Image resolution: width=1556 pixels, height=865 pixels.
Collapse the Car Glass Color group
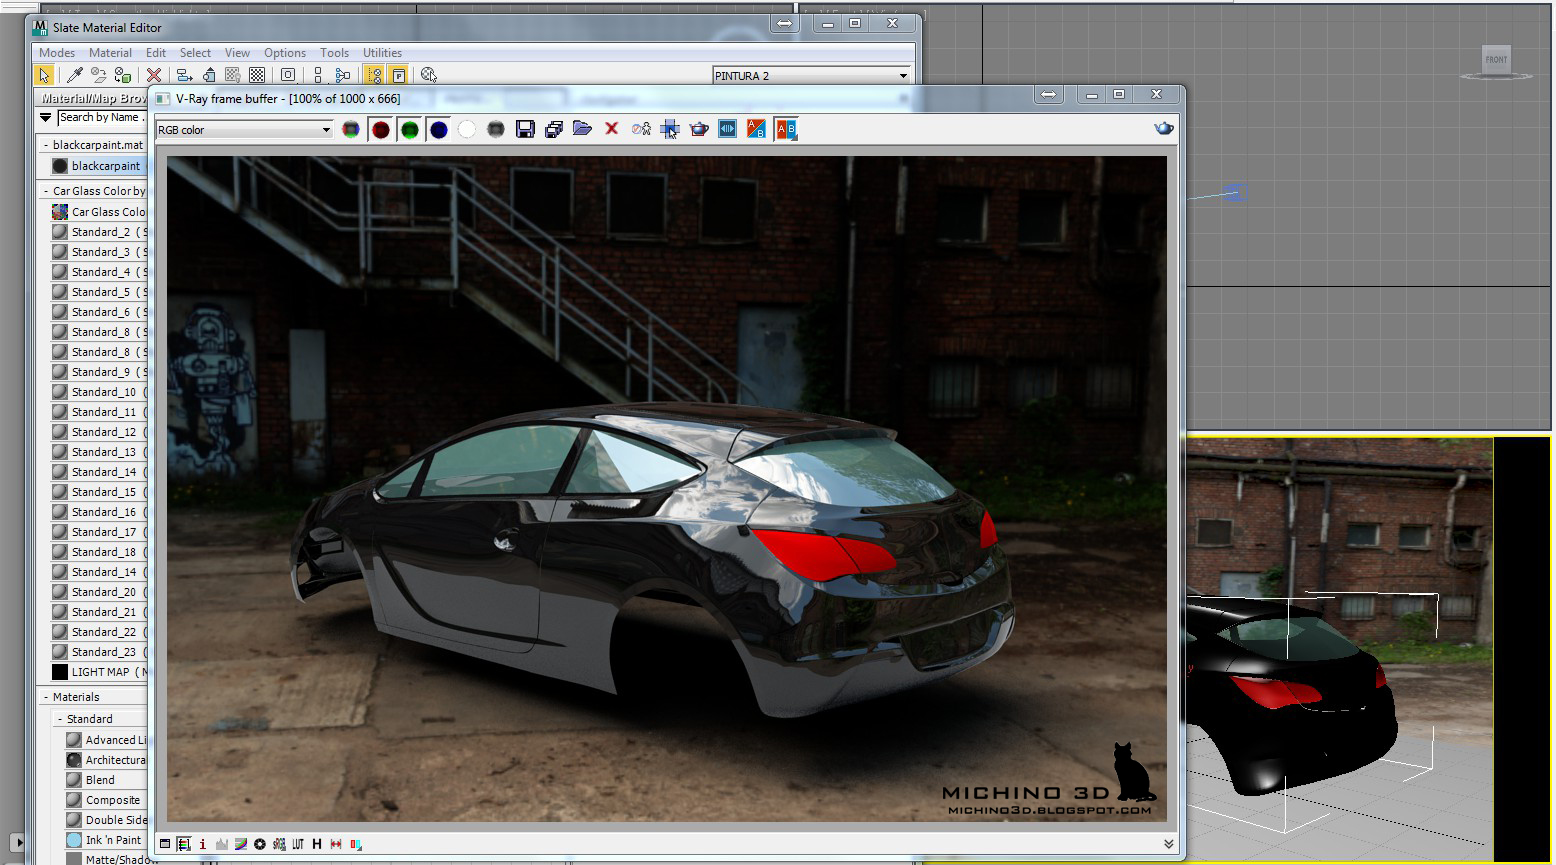tap(46, 191)
